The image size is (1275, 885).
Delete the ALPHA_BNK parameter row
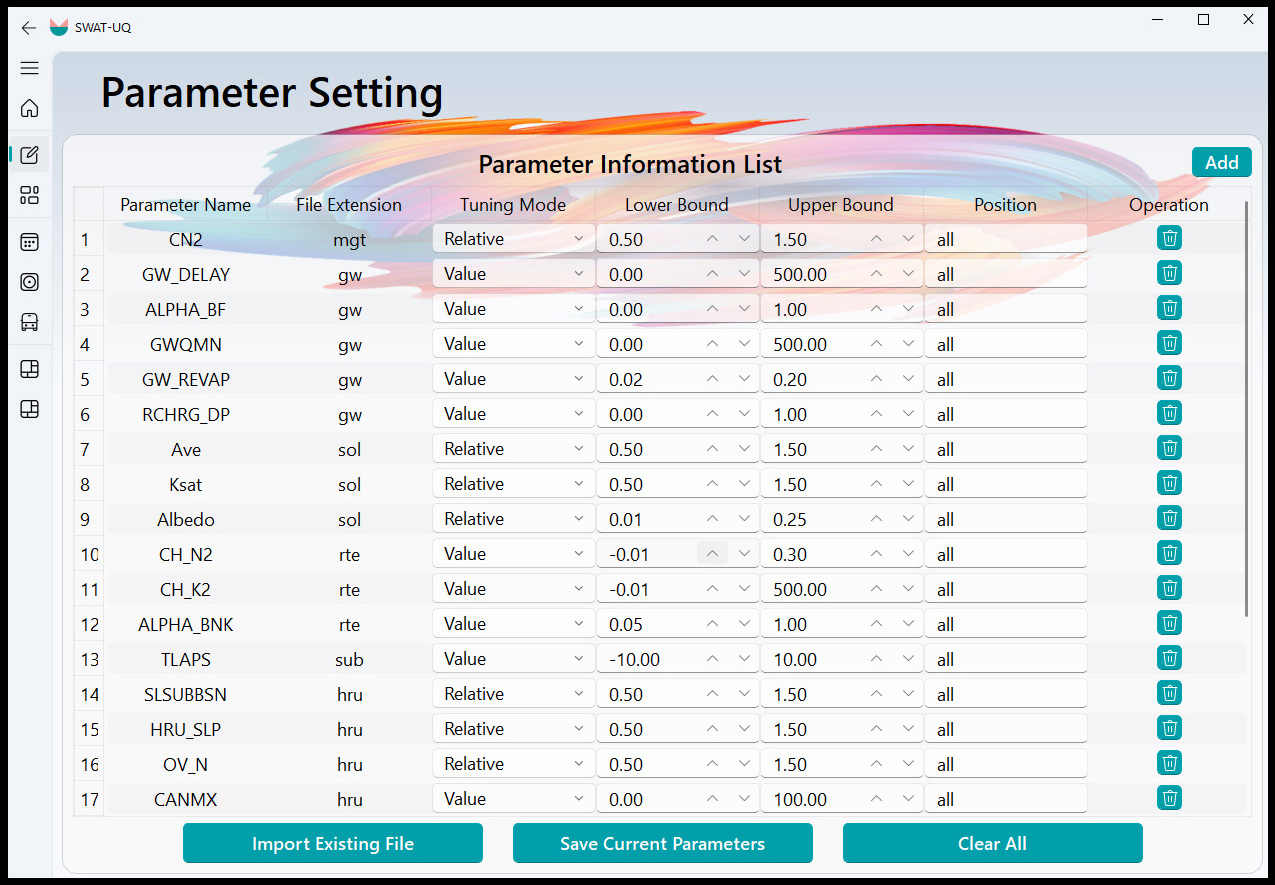(x=1169, y=623)
